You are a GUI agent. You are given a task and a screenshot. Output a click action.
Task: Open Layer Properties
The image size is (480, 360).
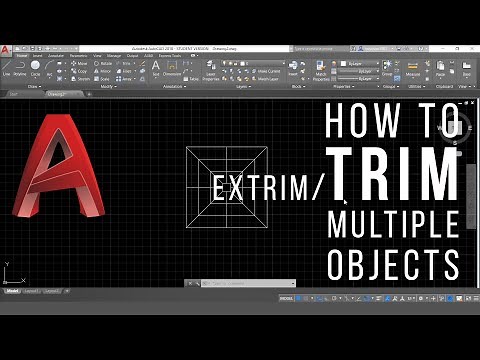211,71
